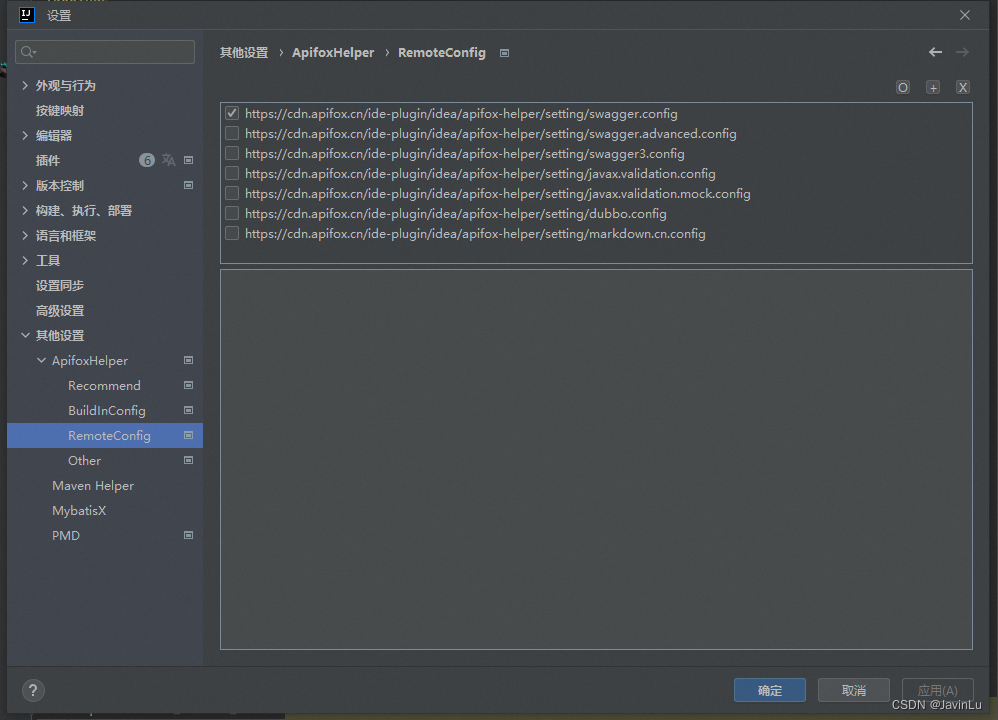
Task: Confirm with the 确定 button
Action: click(x=770, y=690)
